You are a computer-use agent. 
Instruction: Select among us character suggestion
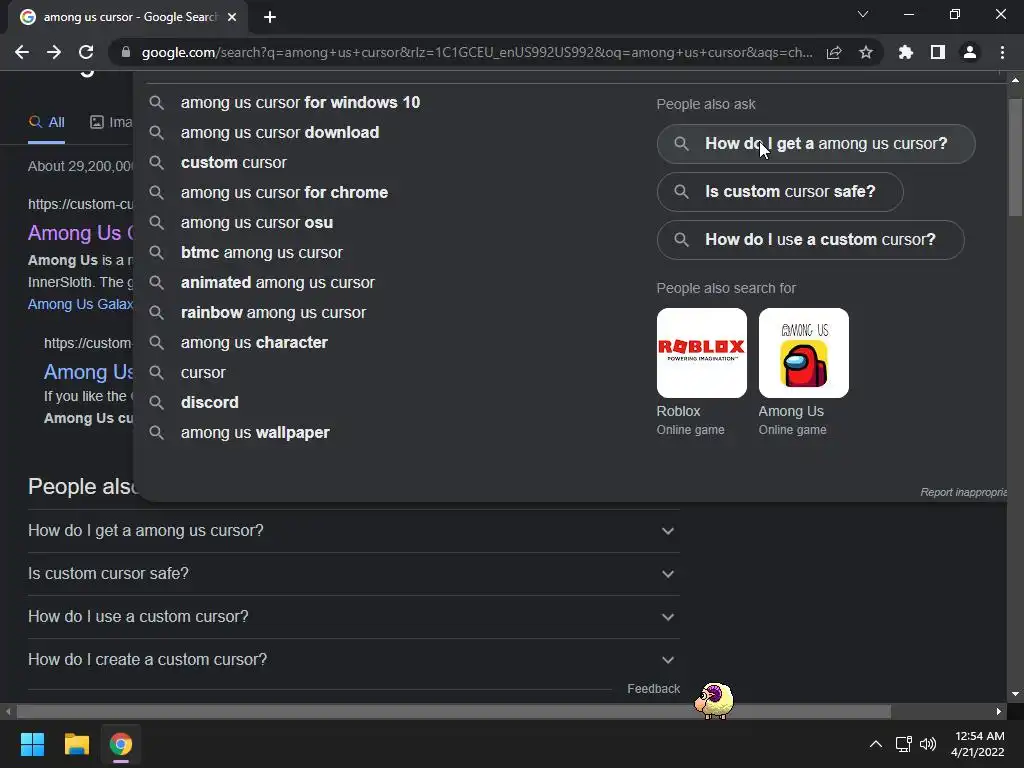(254, 343)
